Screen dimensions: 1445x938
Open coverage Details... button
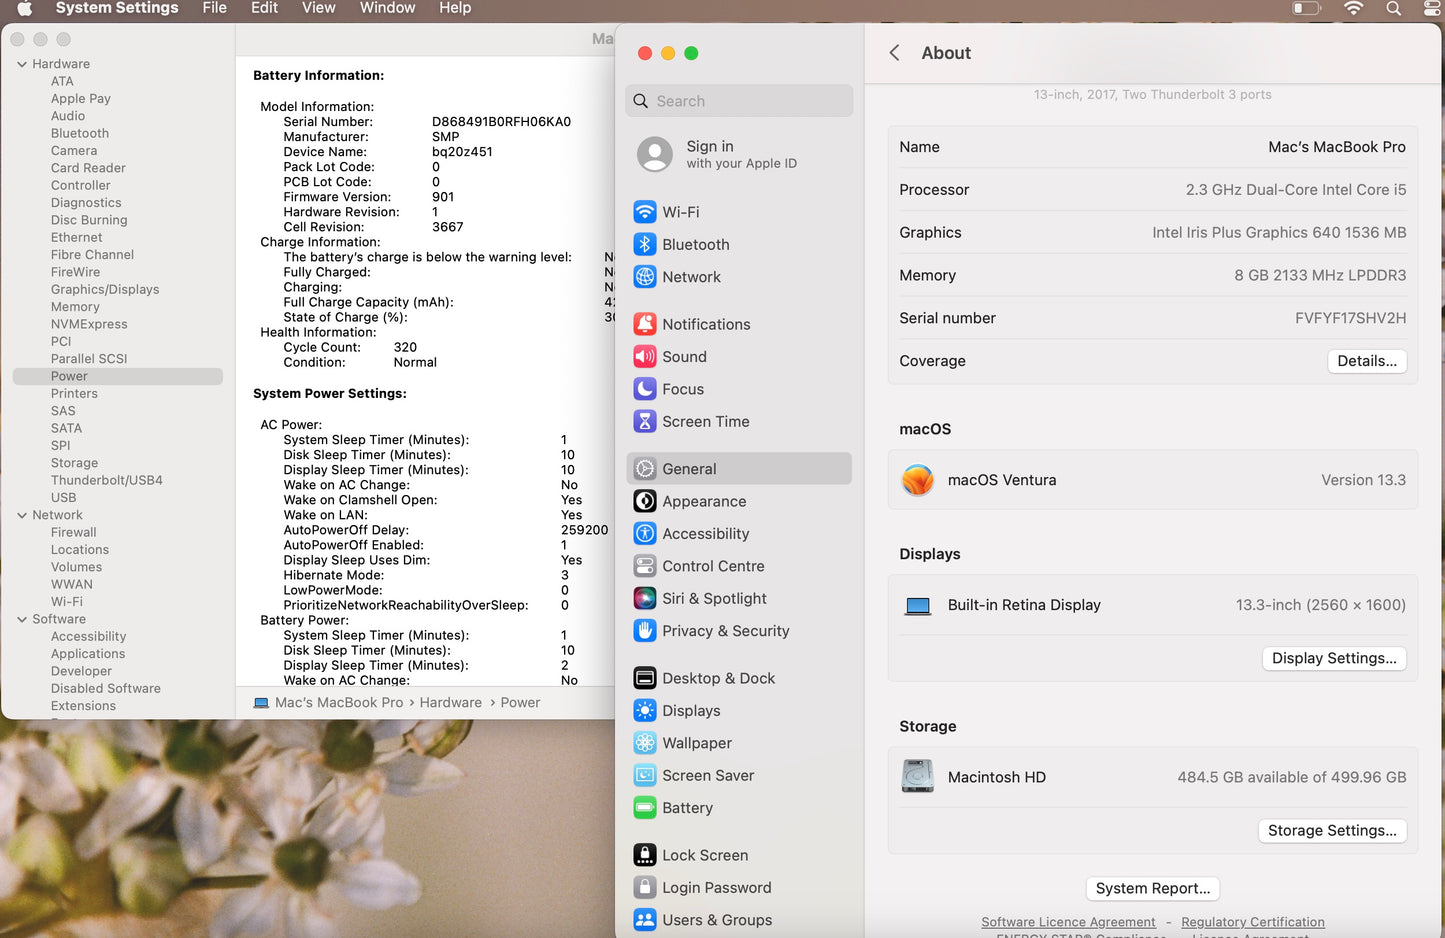point(1366,361)
